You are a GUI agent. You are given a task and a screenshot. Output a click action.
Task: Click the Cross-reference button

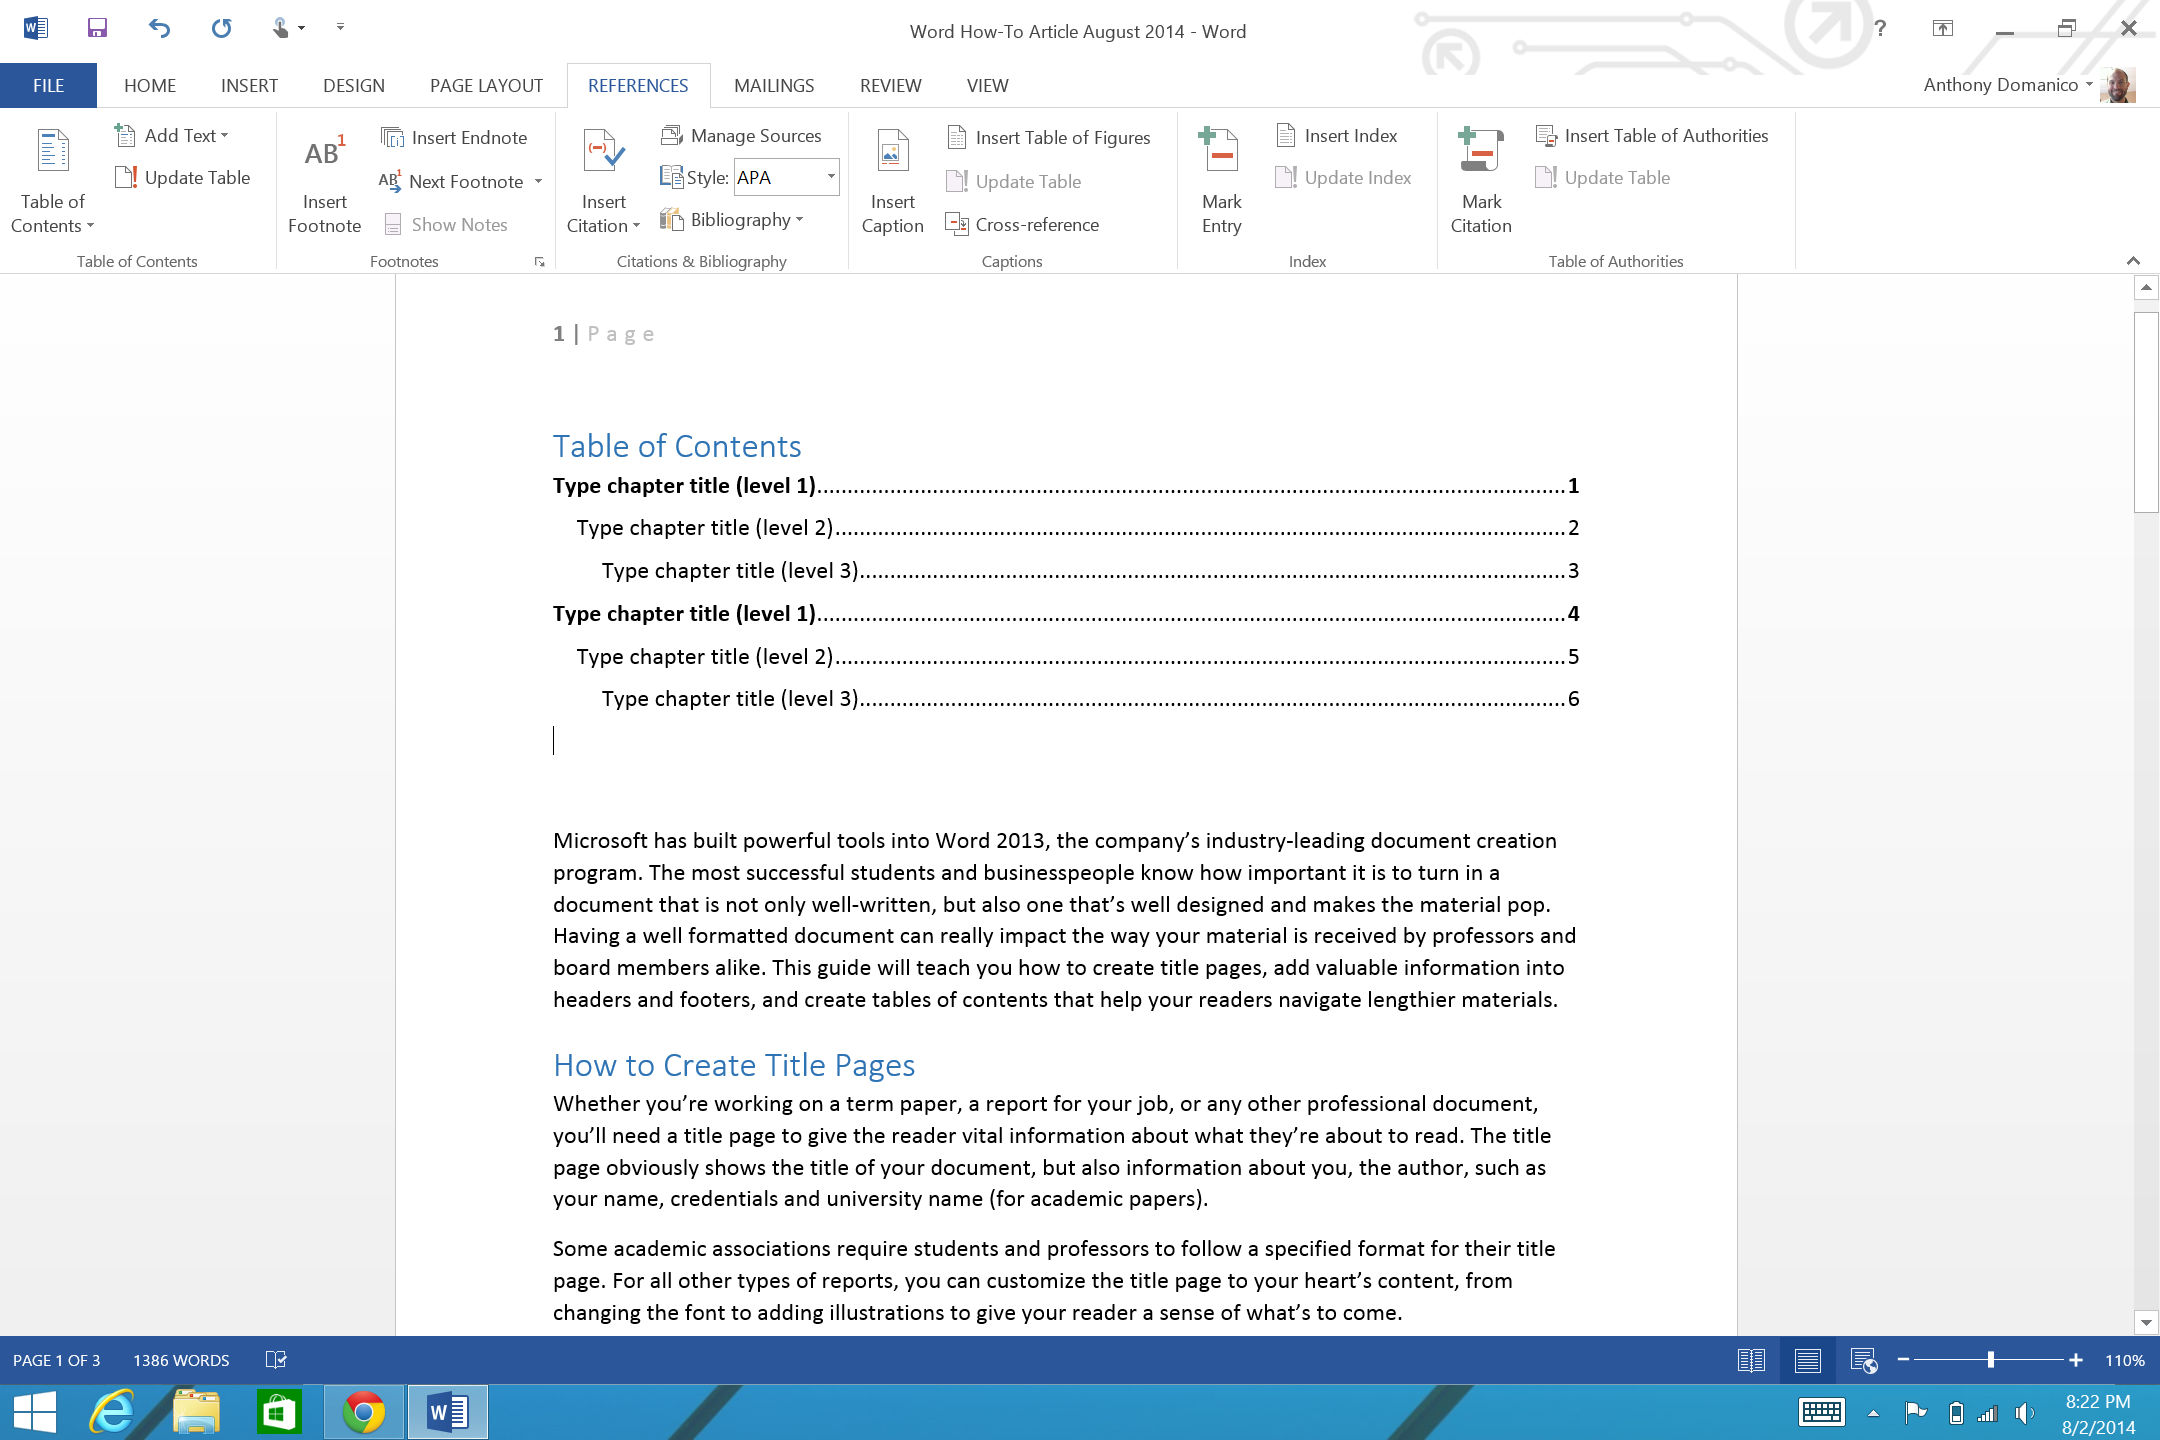pyautogui.click(x=1024, y=223)
